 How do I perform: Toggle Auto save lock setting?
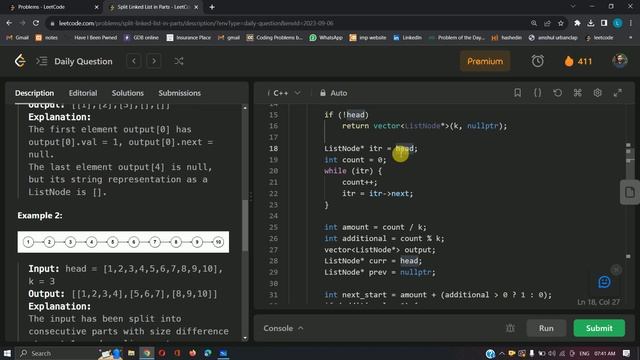[333, 93]
